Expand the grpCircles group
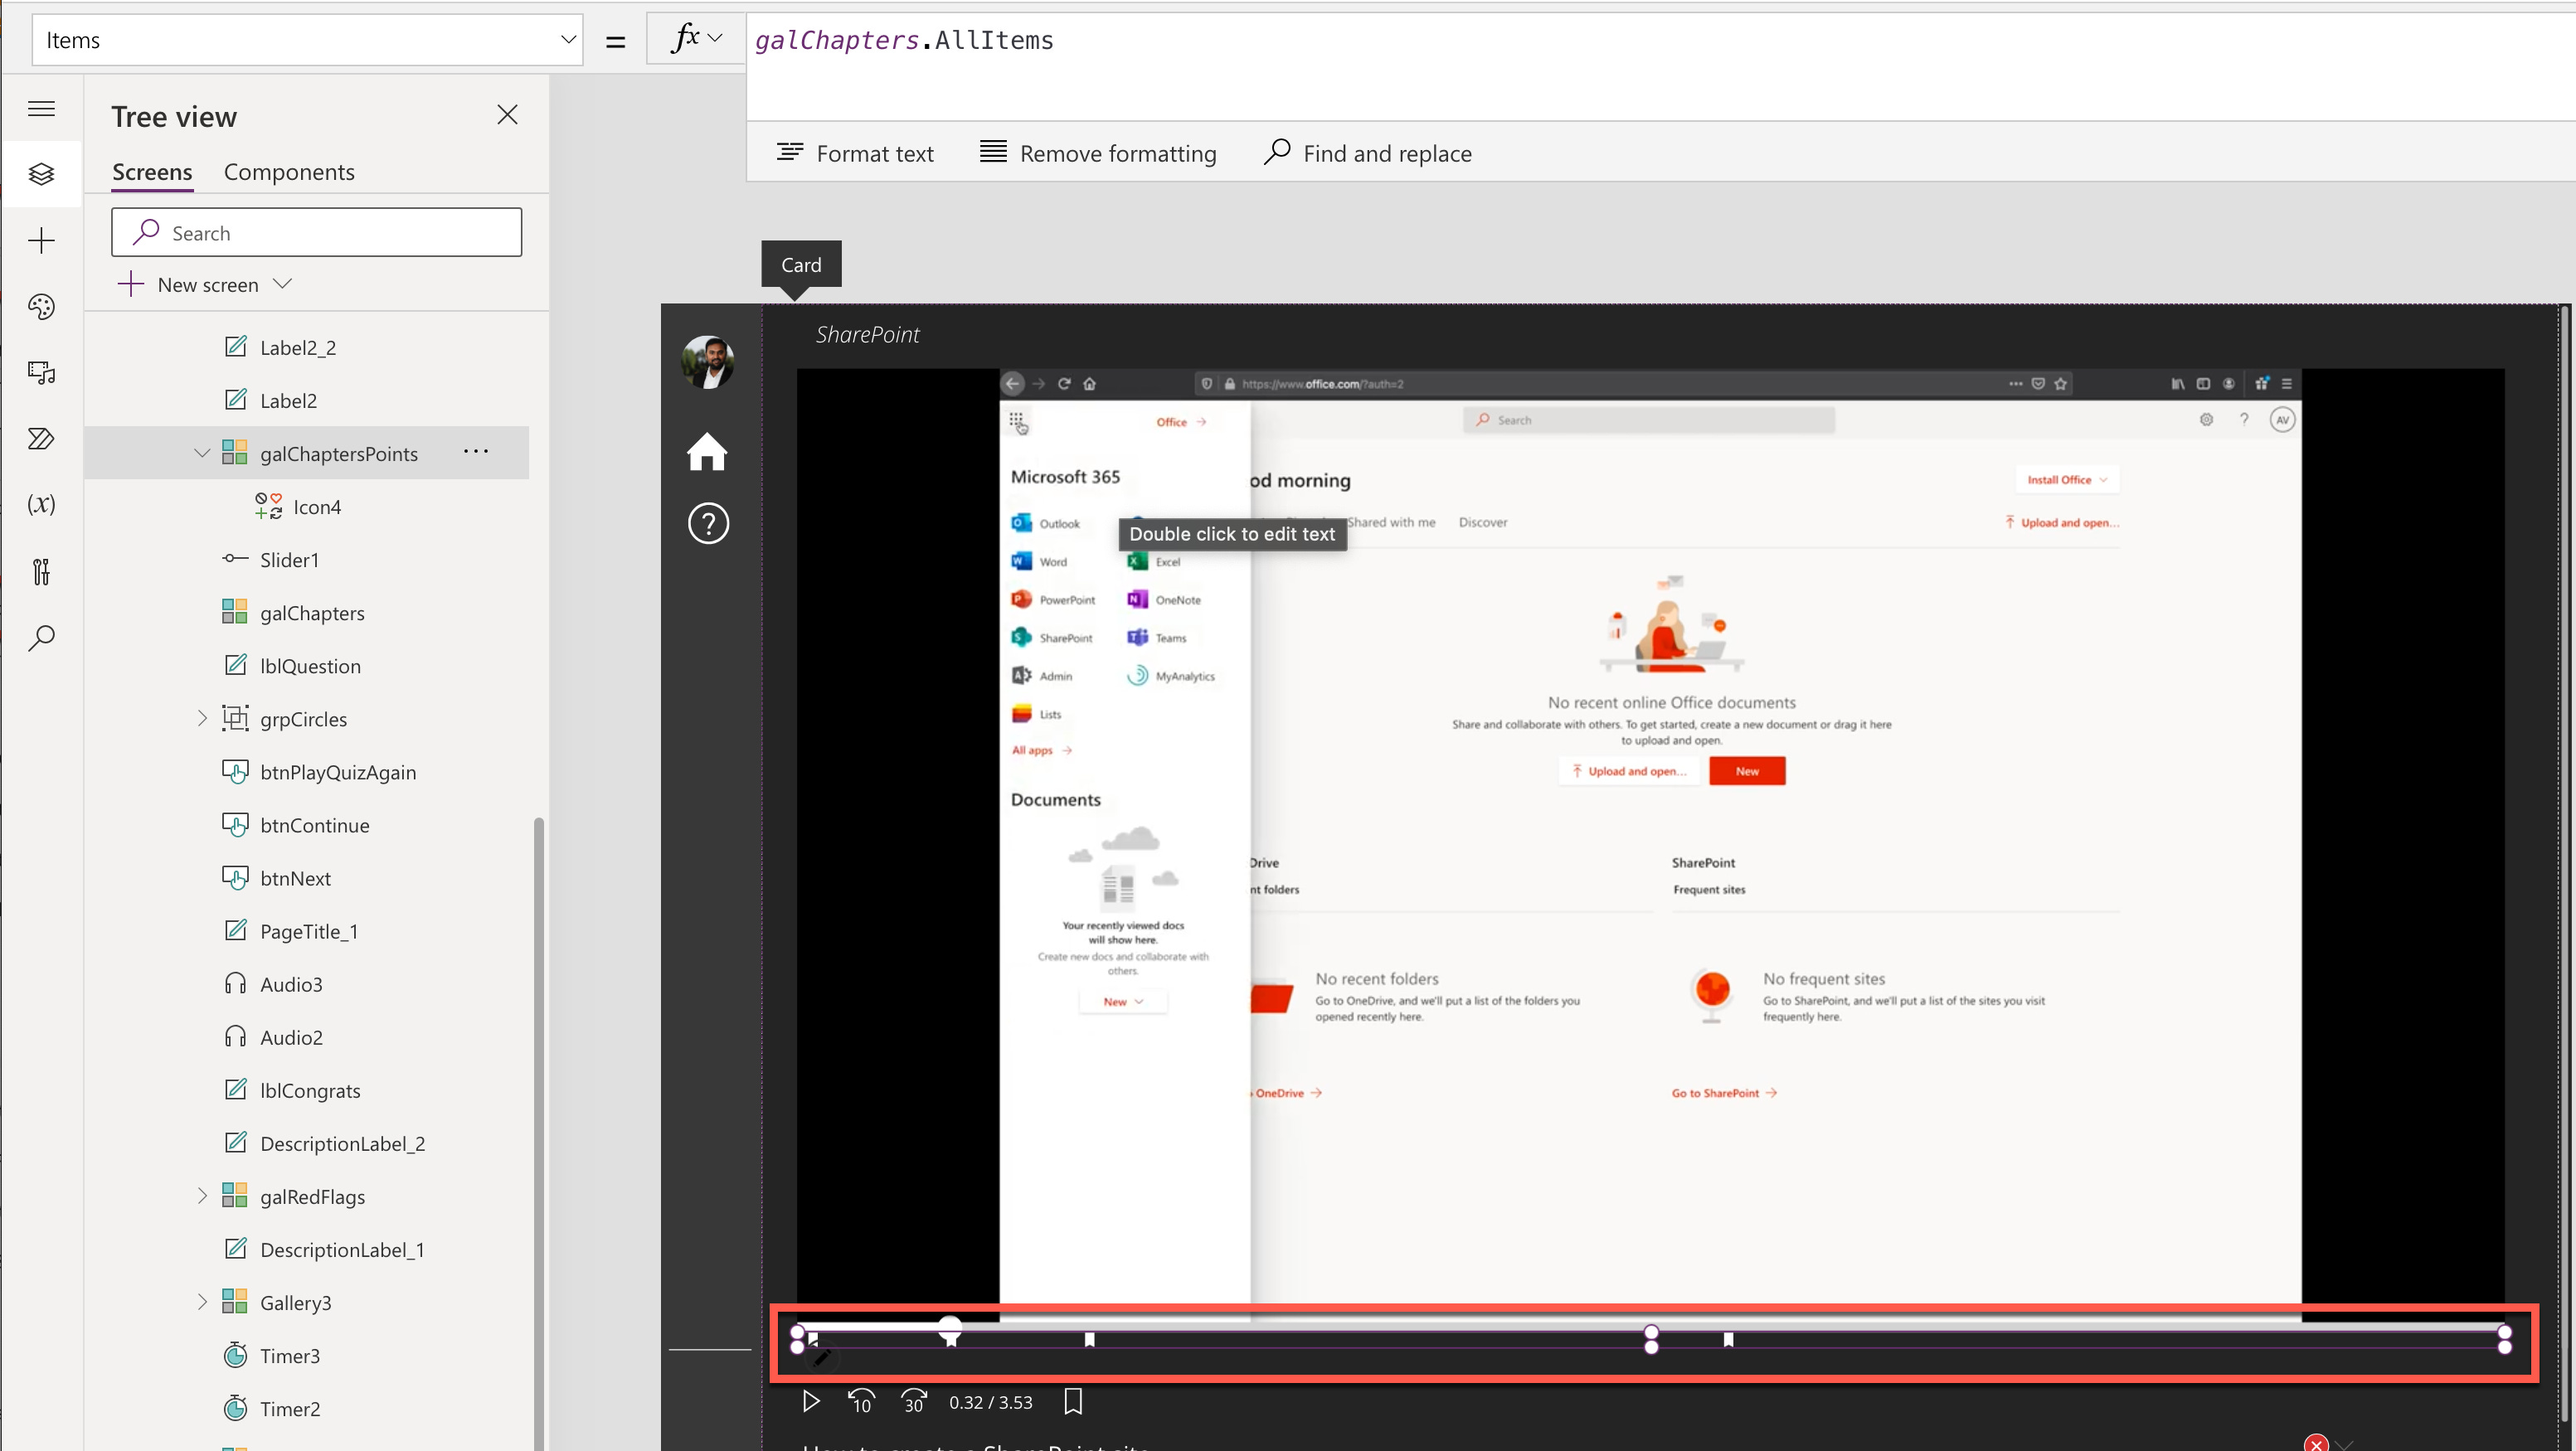The width and height of the screenshot is (2576, 1451). 202,718
